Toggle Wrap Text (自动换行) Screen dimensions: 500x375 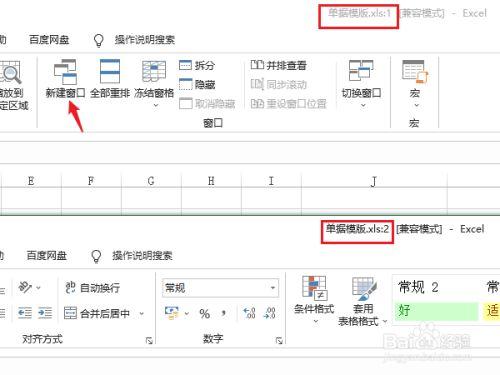click(92, 288)
